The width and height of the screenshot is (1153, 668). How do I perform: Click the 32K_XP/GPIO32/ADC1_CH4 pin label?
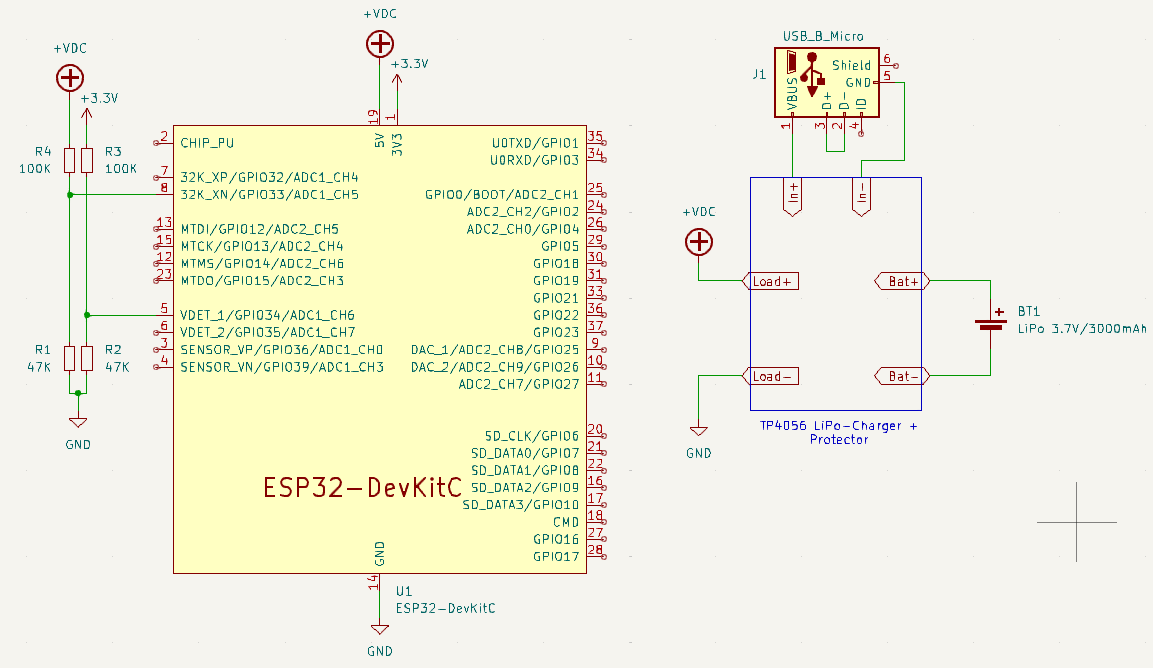tap(269, 177)
